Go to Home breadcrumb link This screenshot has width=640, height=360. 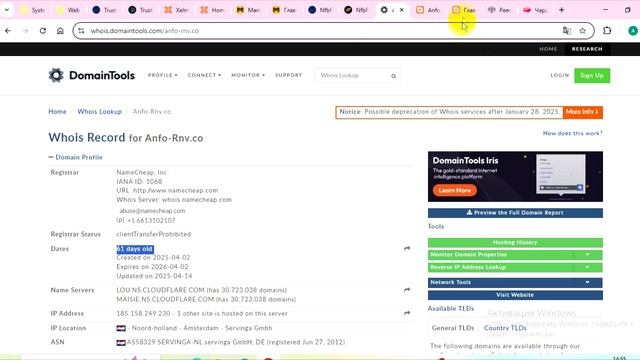tap(57, 111)
